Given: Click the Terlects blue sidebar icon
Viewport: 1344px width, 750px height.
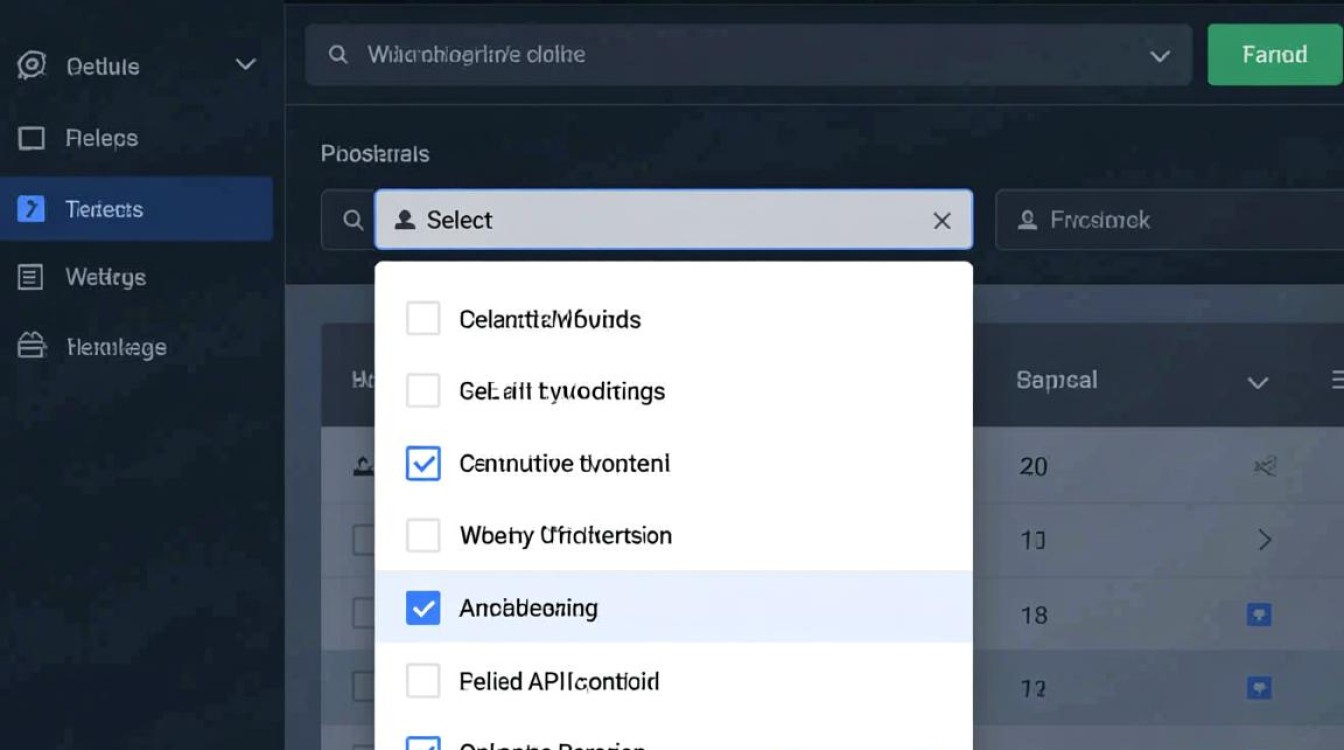Looking at the screenshot, I should [32, 209].
